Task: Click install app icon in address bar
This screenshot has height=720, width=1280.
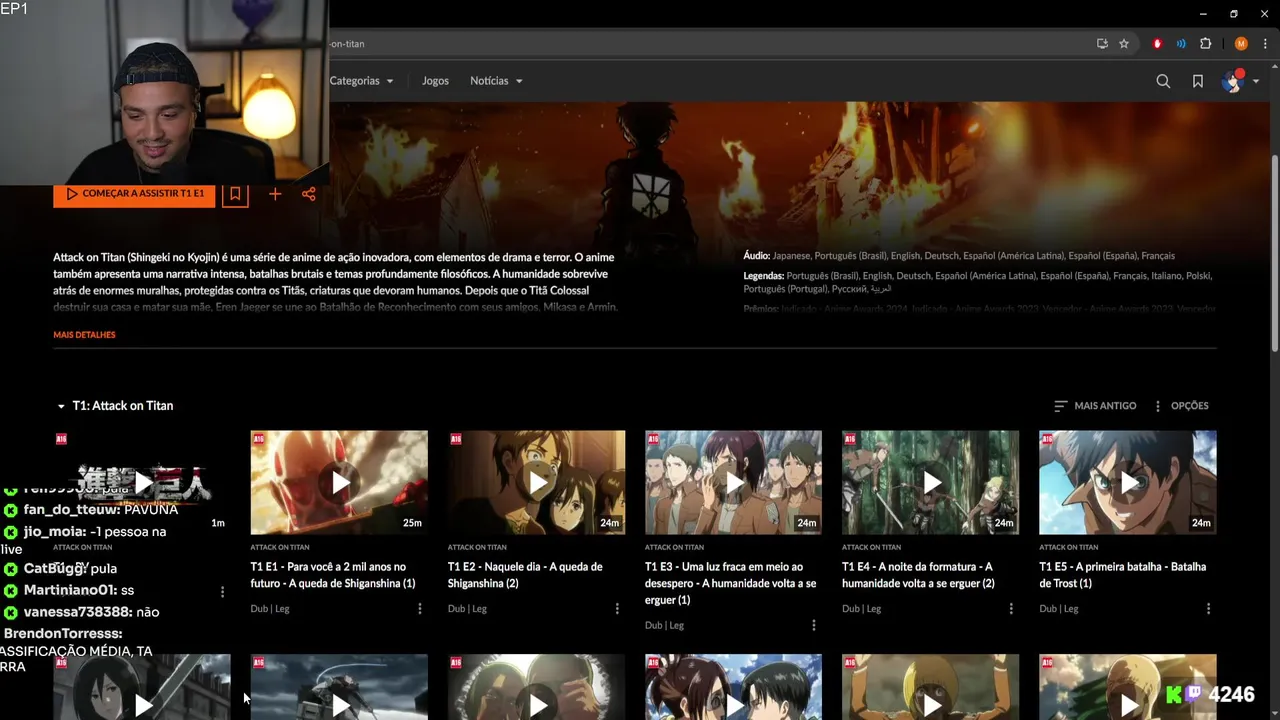Action: [1102, 44]
